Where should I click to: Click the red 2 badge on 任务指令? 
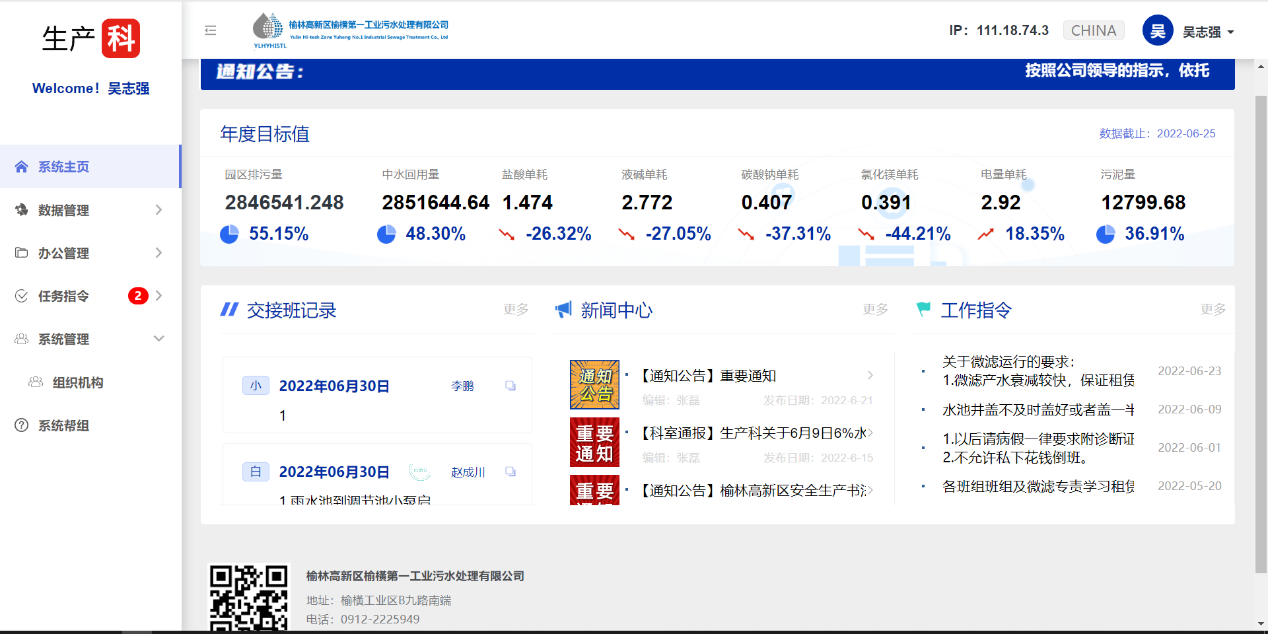point(138,296)
